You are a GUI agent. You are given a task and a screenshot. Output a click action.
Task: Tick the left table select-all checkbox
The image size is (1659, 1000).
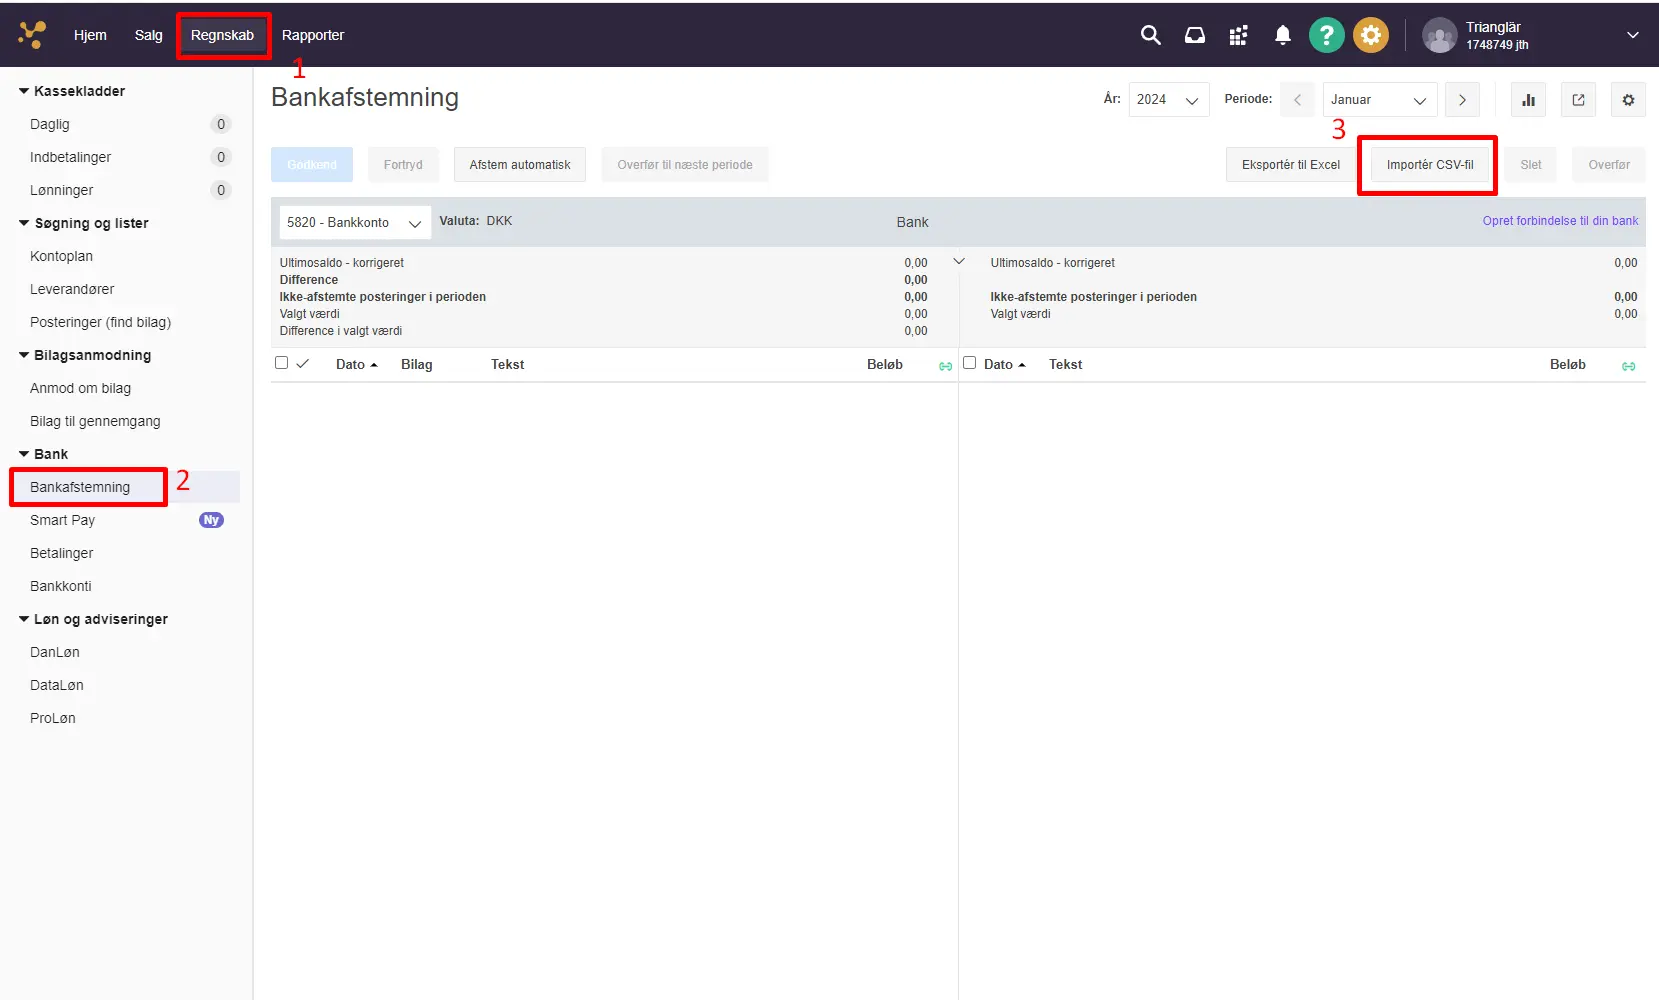[x=282, y=363]
